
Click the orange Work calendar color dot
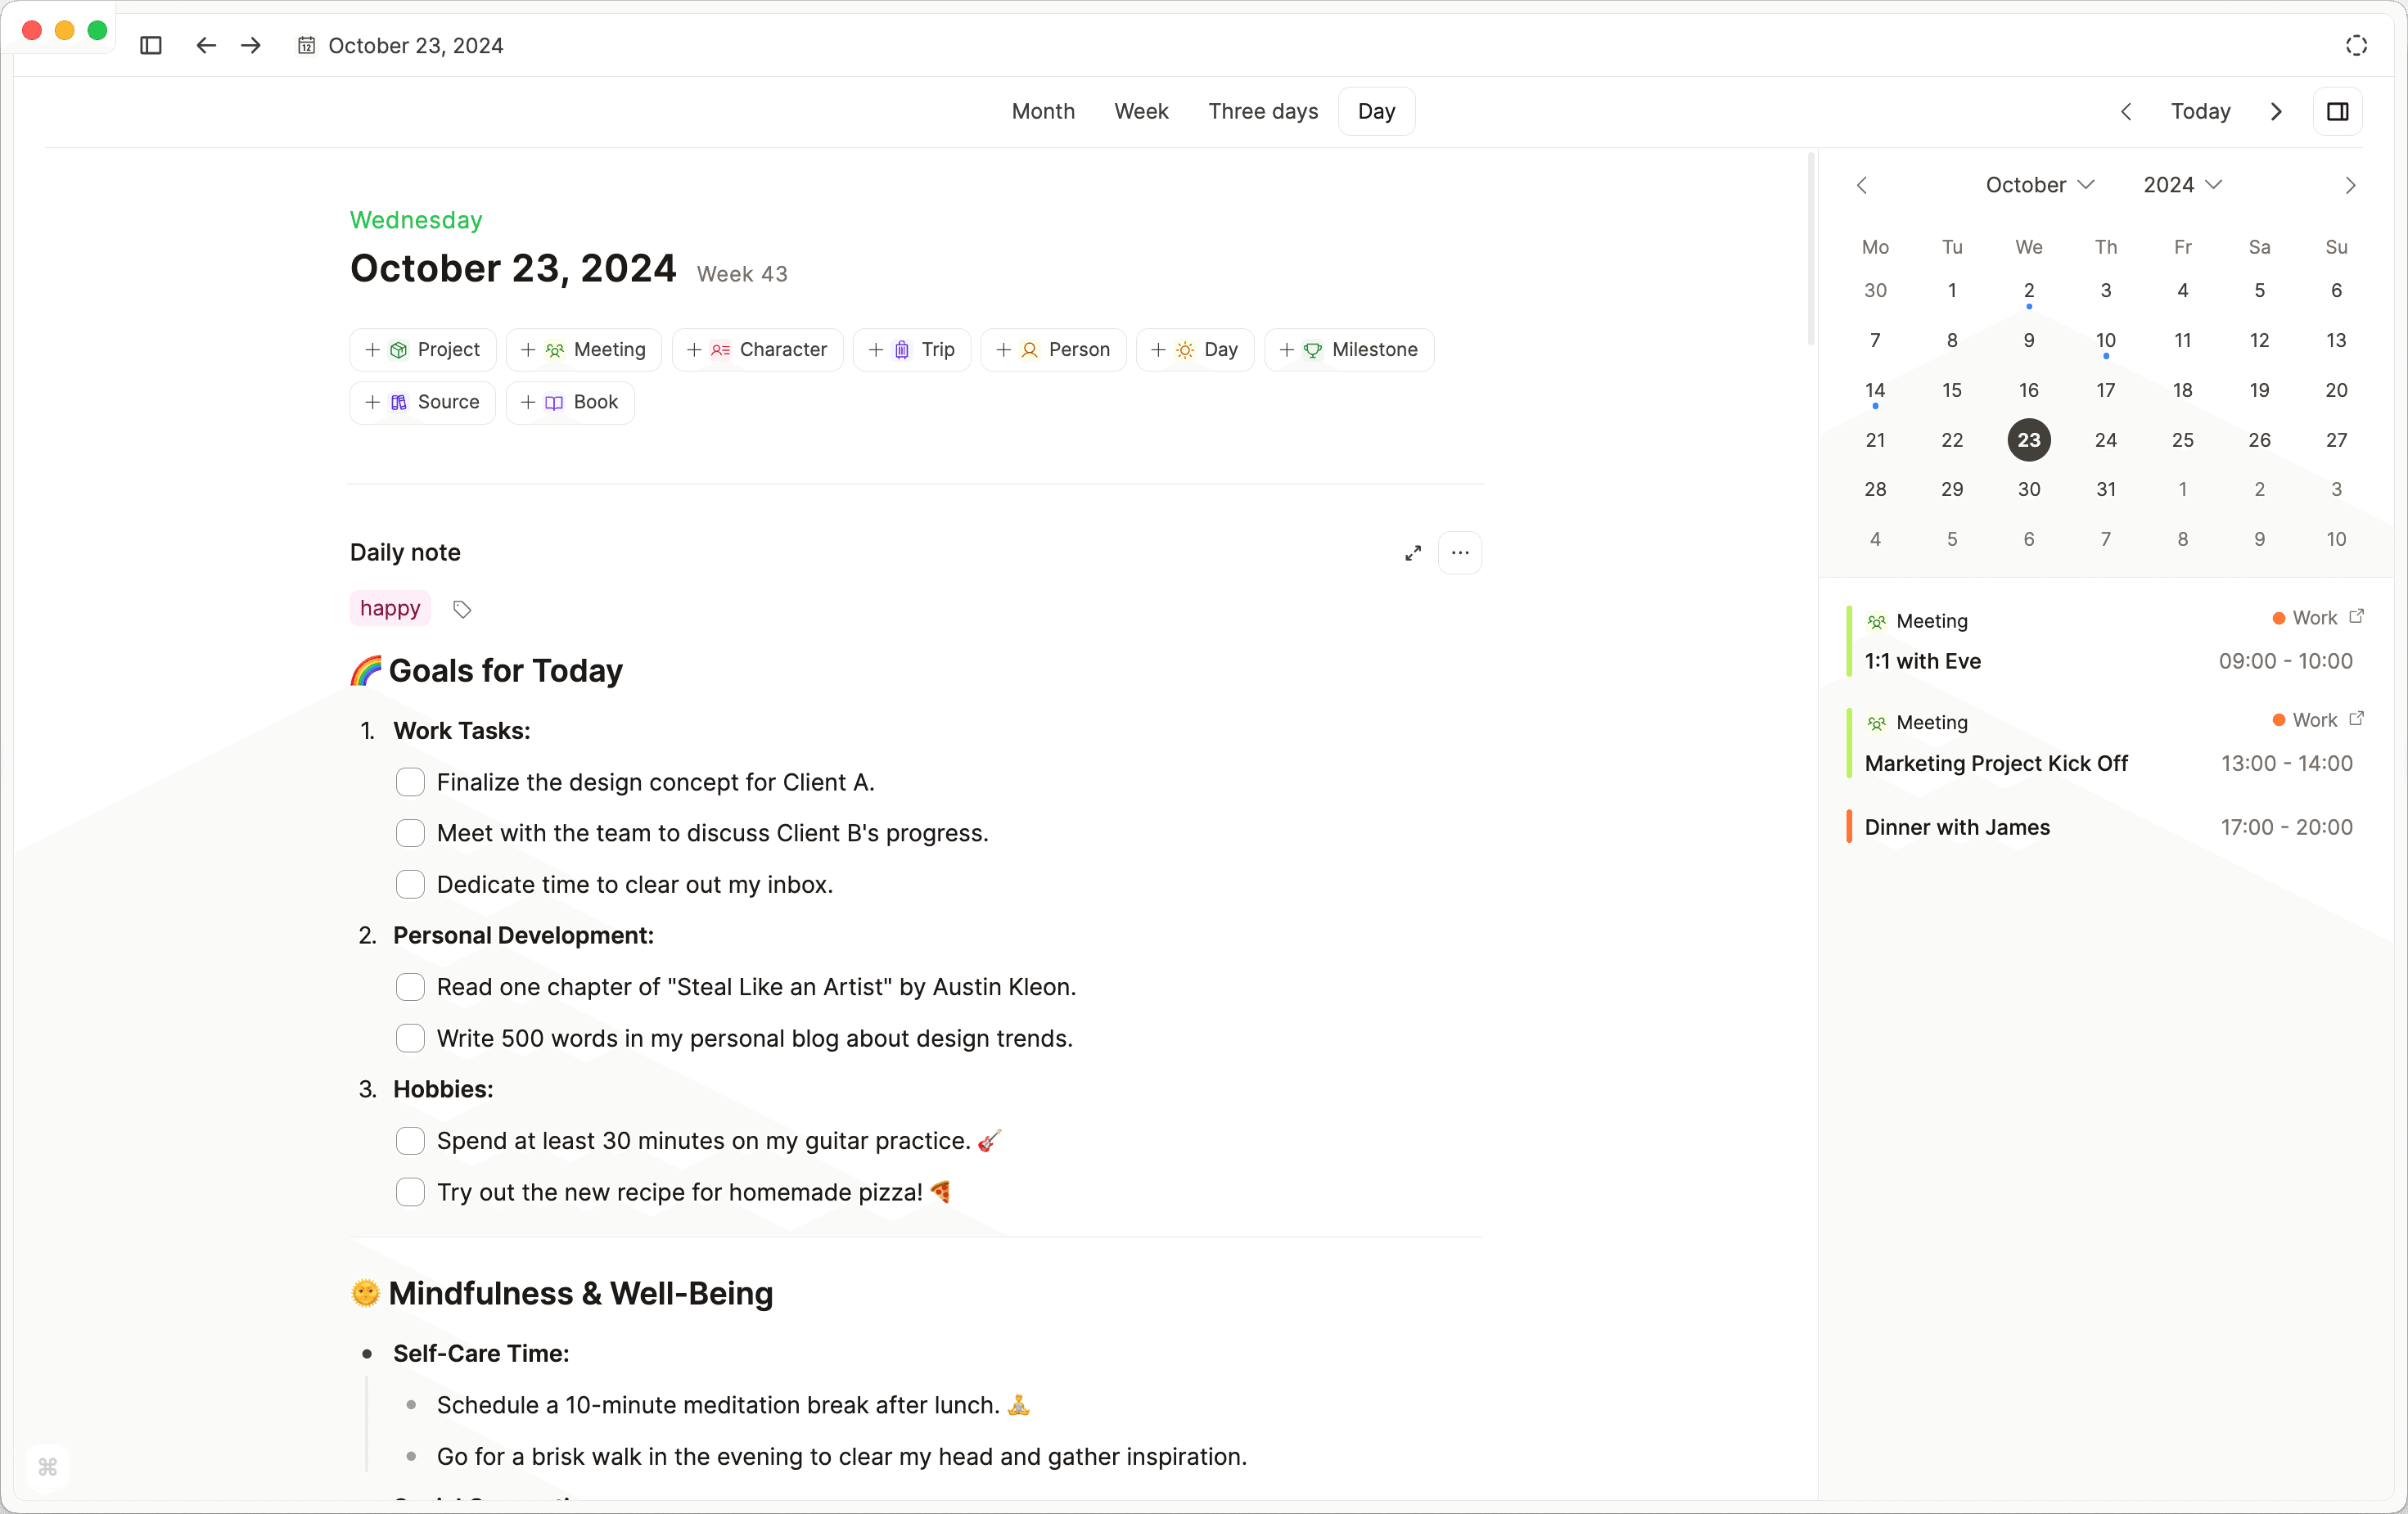pos(2278,619)
